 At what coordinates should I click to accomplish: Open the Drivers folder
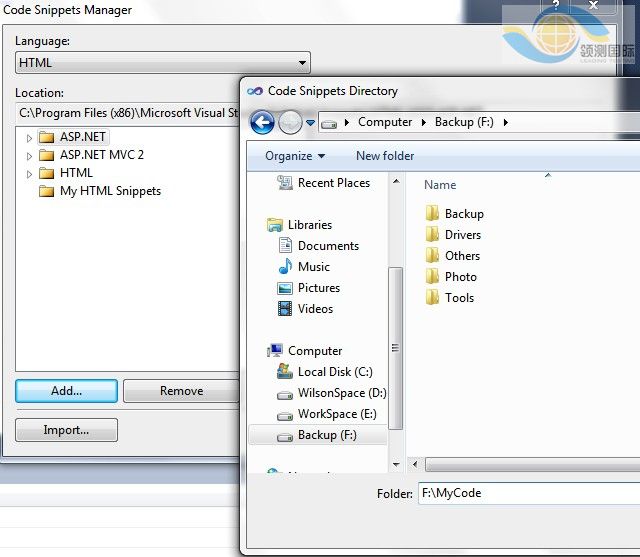point(462,235)
